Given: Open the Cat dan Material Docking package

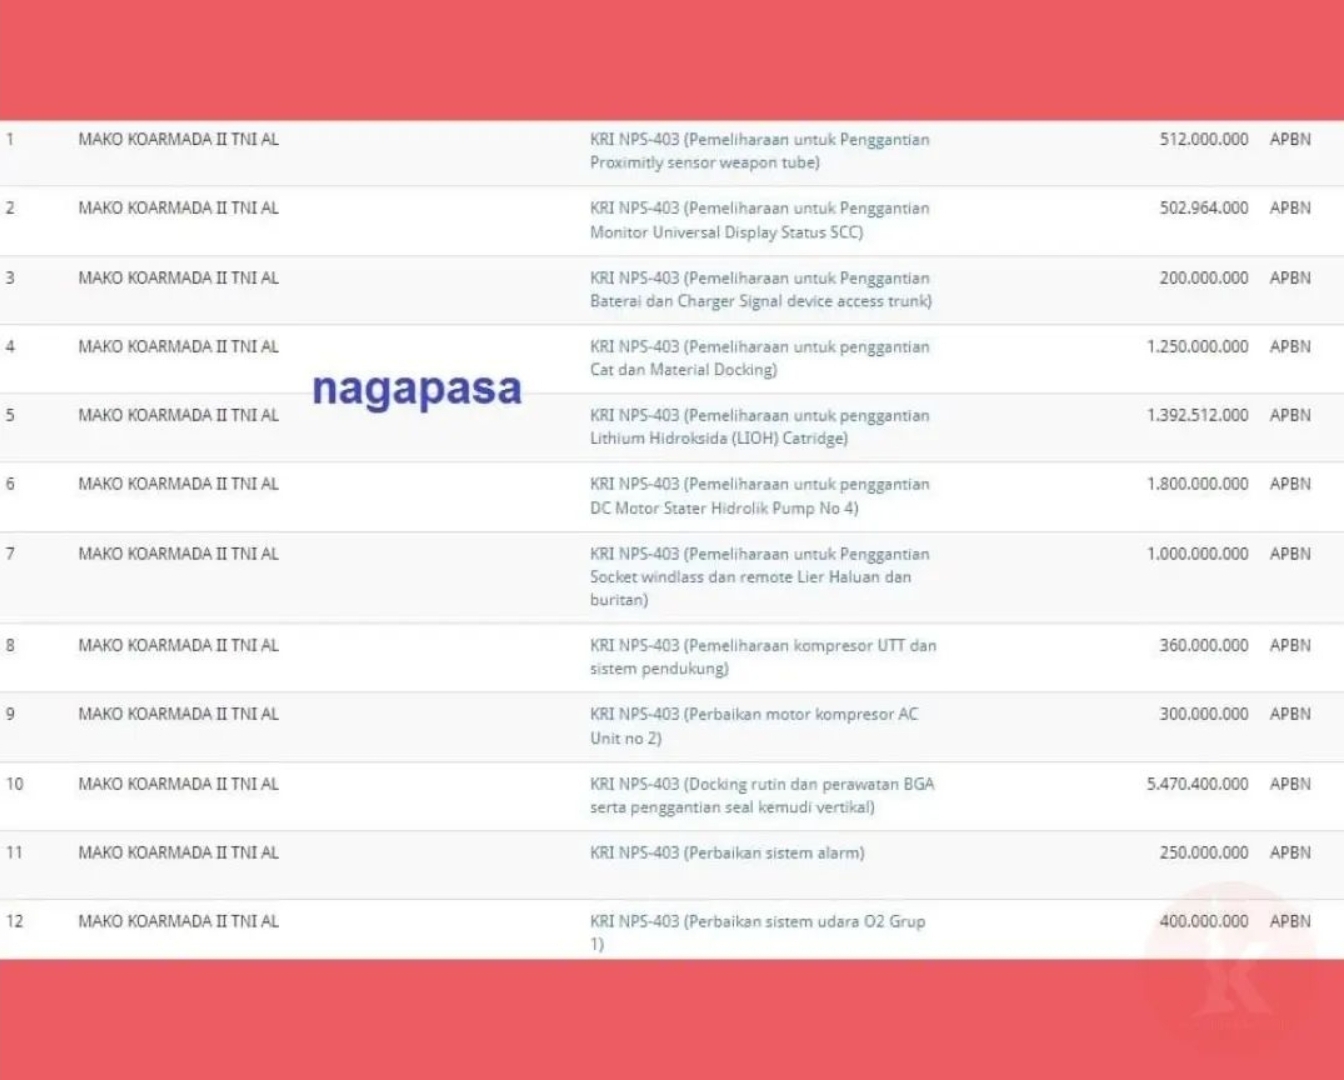Looking at the screenshot, I should click(x=759, y=358).
